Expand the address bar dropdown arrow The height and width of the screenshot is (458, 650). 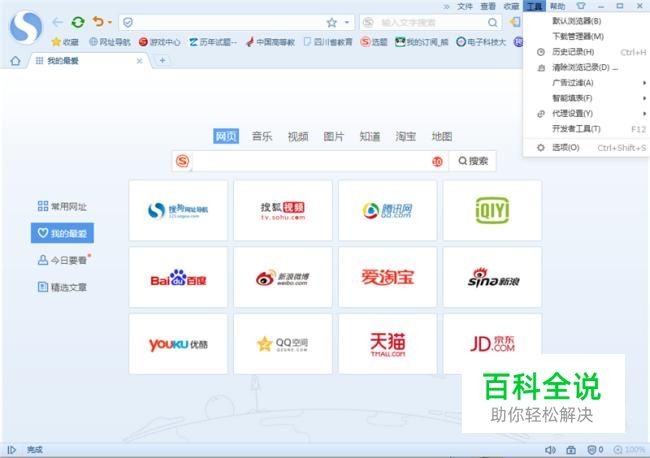[347, 22]
